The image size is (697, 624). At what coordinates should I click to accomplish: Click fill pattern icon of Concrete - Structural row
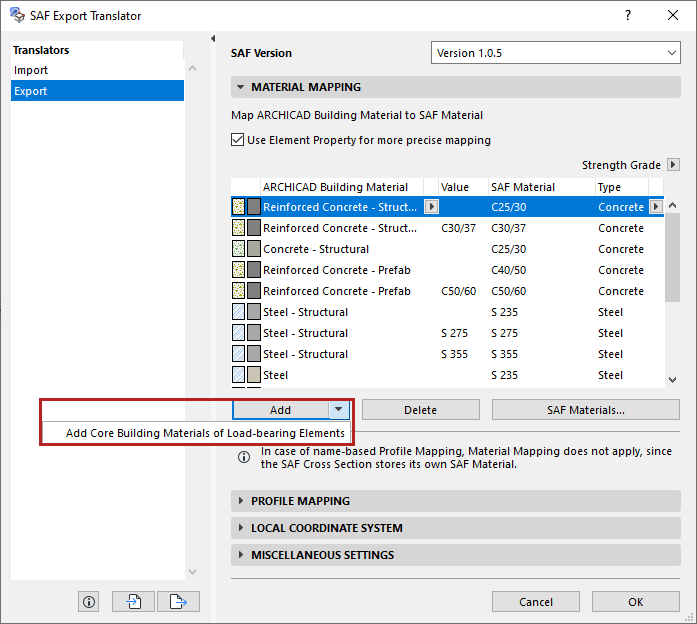click(239, 248)
